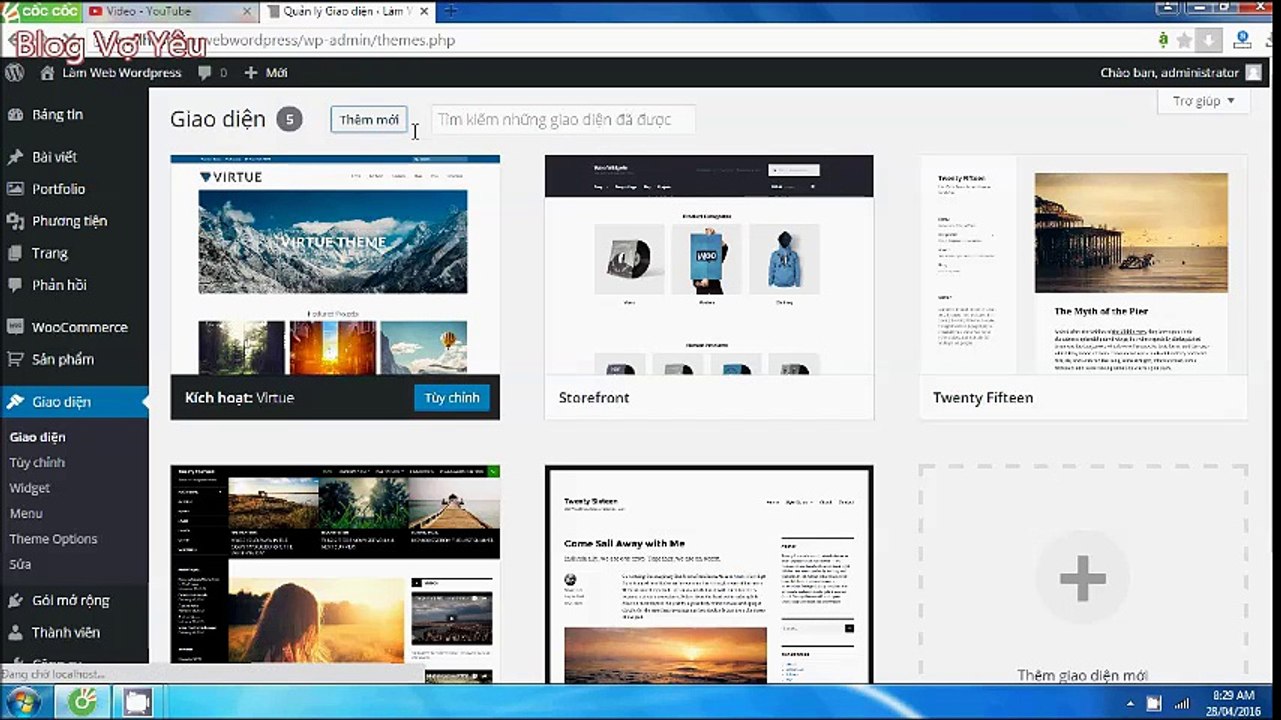Screen dimensions: 1281x720
Task: Click the Tùy chỉnh button on Virtue
Action: 452,397
